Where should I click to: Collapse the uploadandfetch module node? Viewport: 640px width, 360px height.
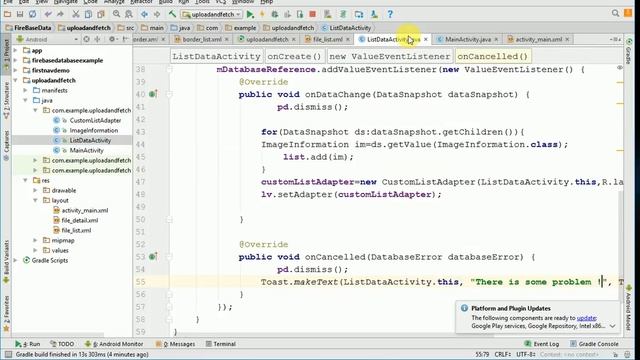[x=16, y=80]
